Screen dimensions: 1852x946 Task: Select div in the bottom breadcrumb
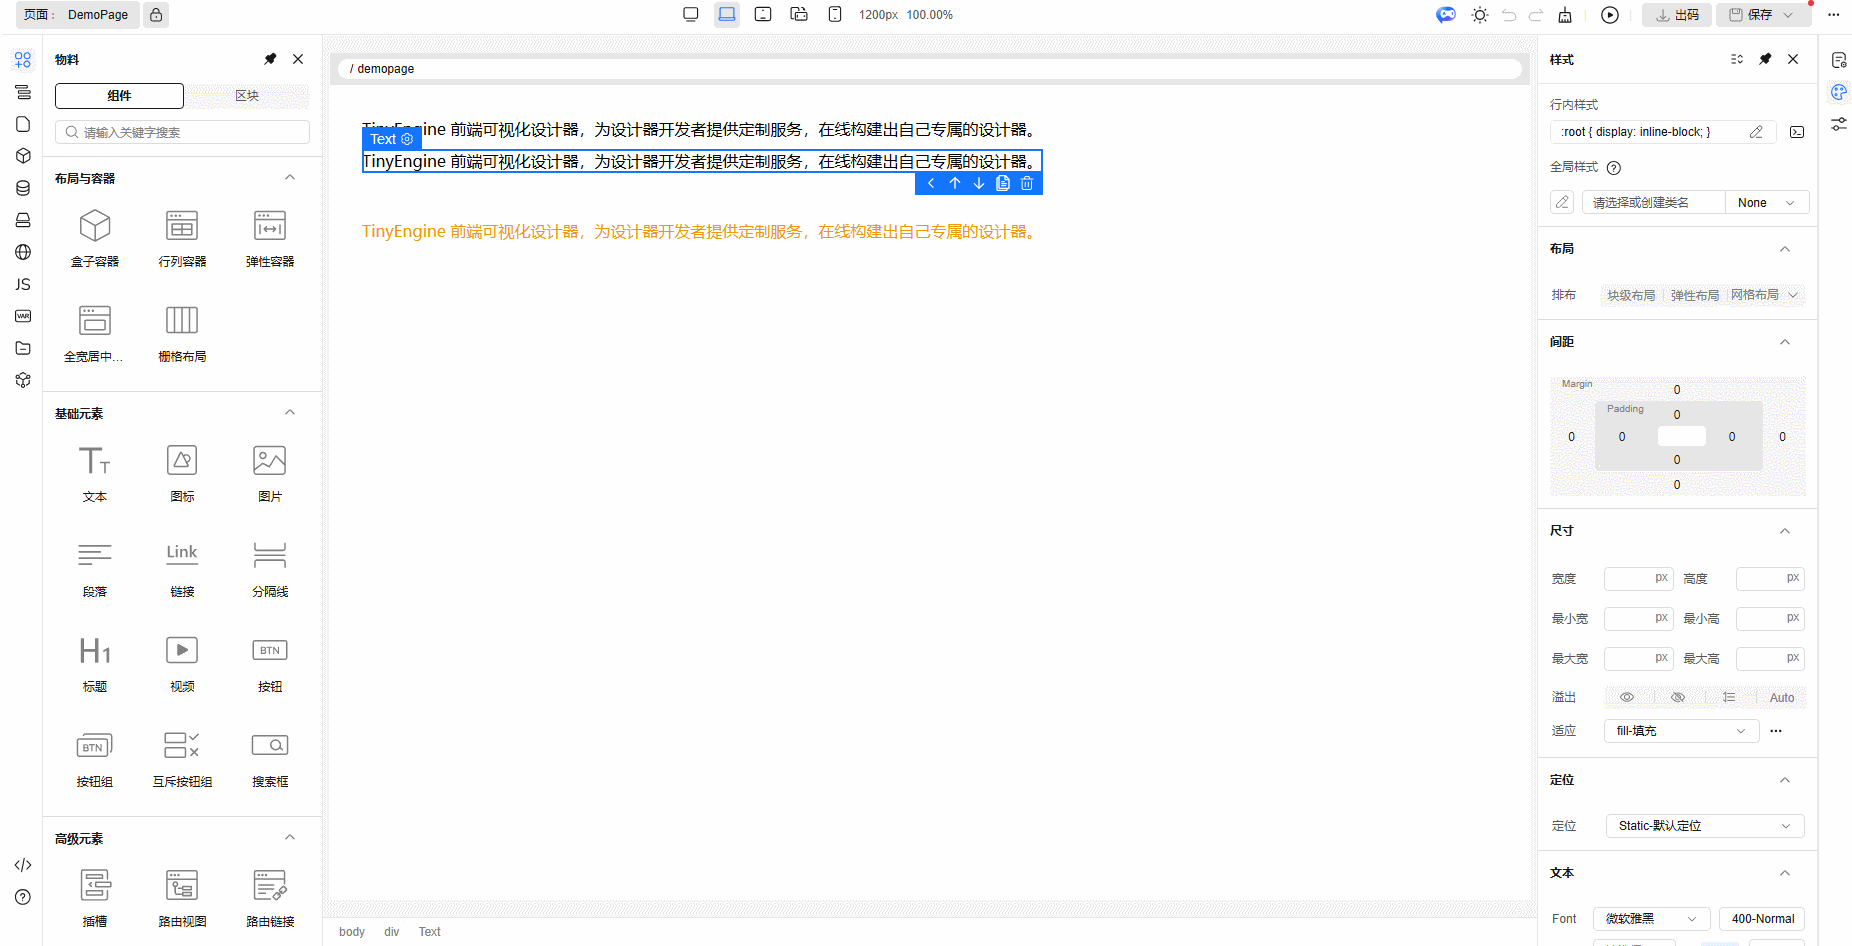click(x=392, y=932)
